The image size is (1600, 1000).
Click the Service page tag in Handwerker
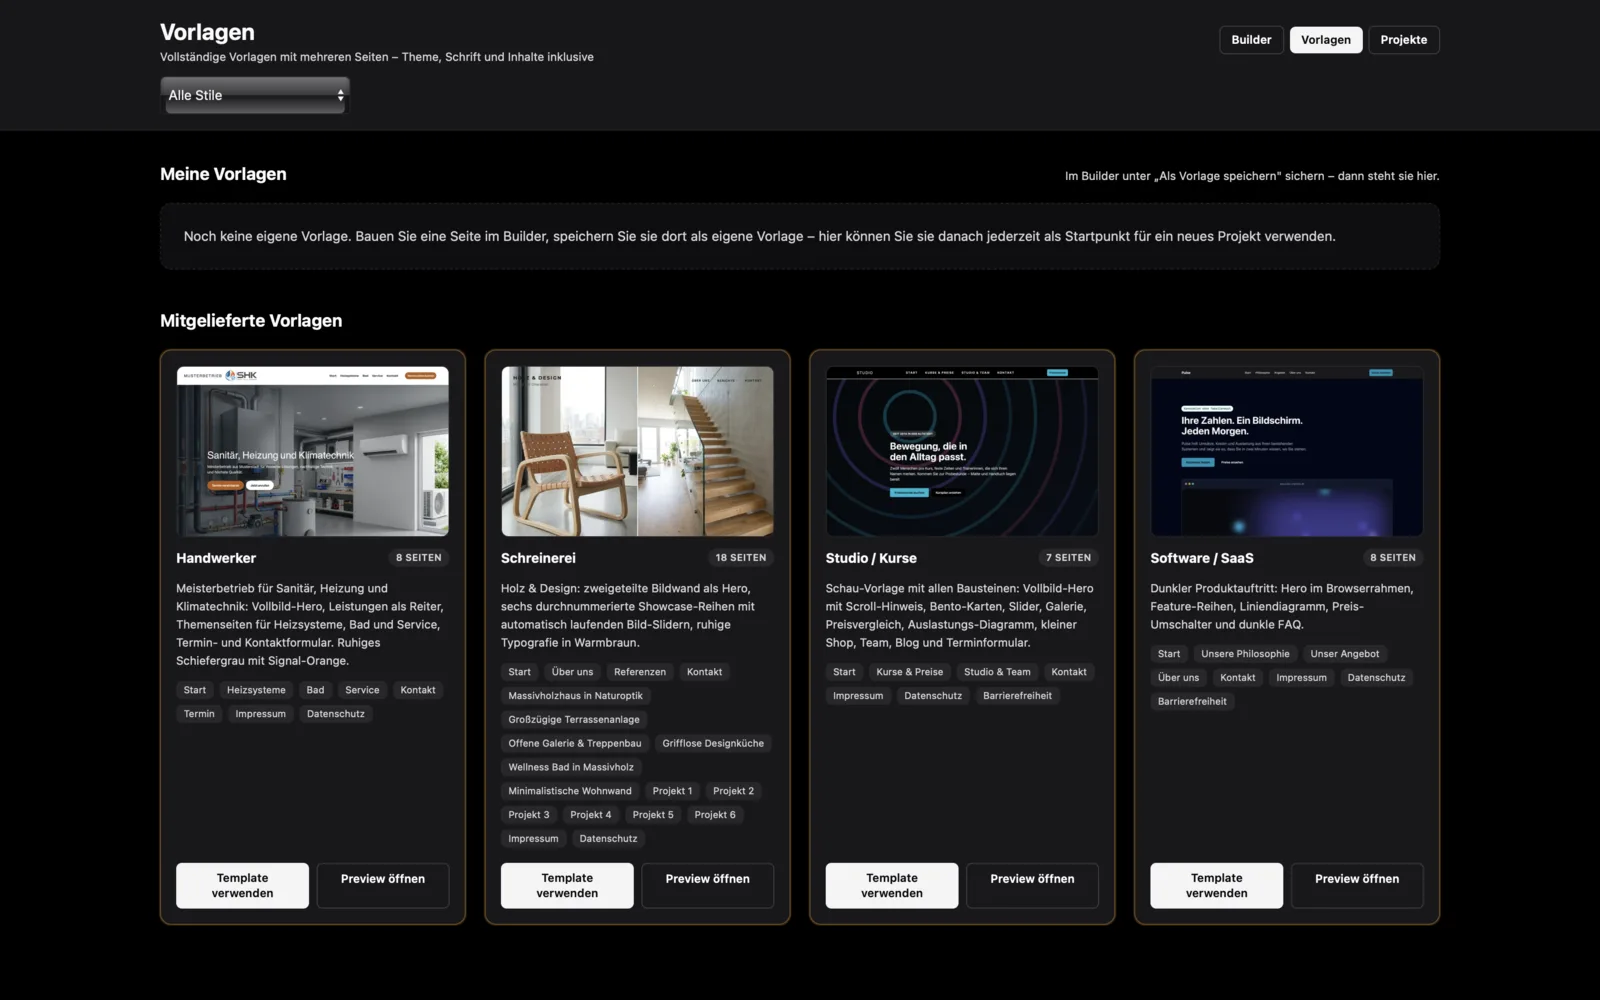coord(362,690)
